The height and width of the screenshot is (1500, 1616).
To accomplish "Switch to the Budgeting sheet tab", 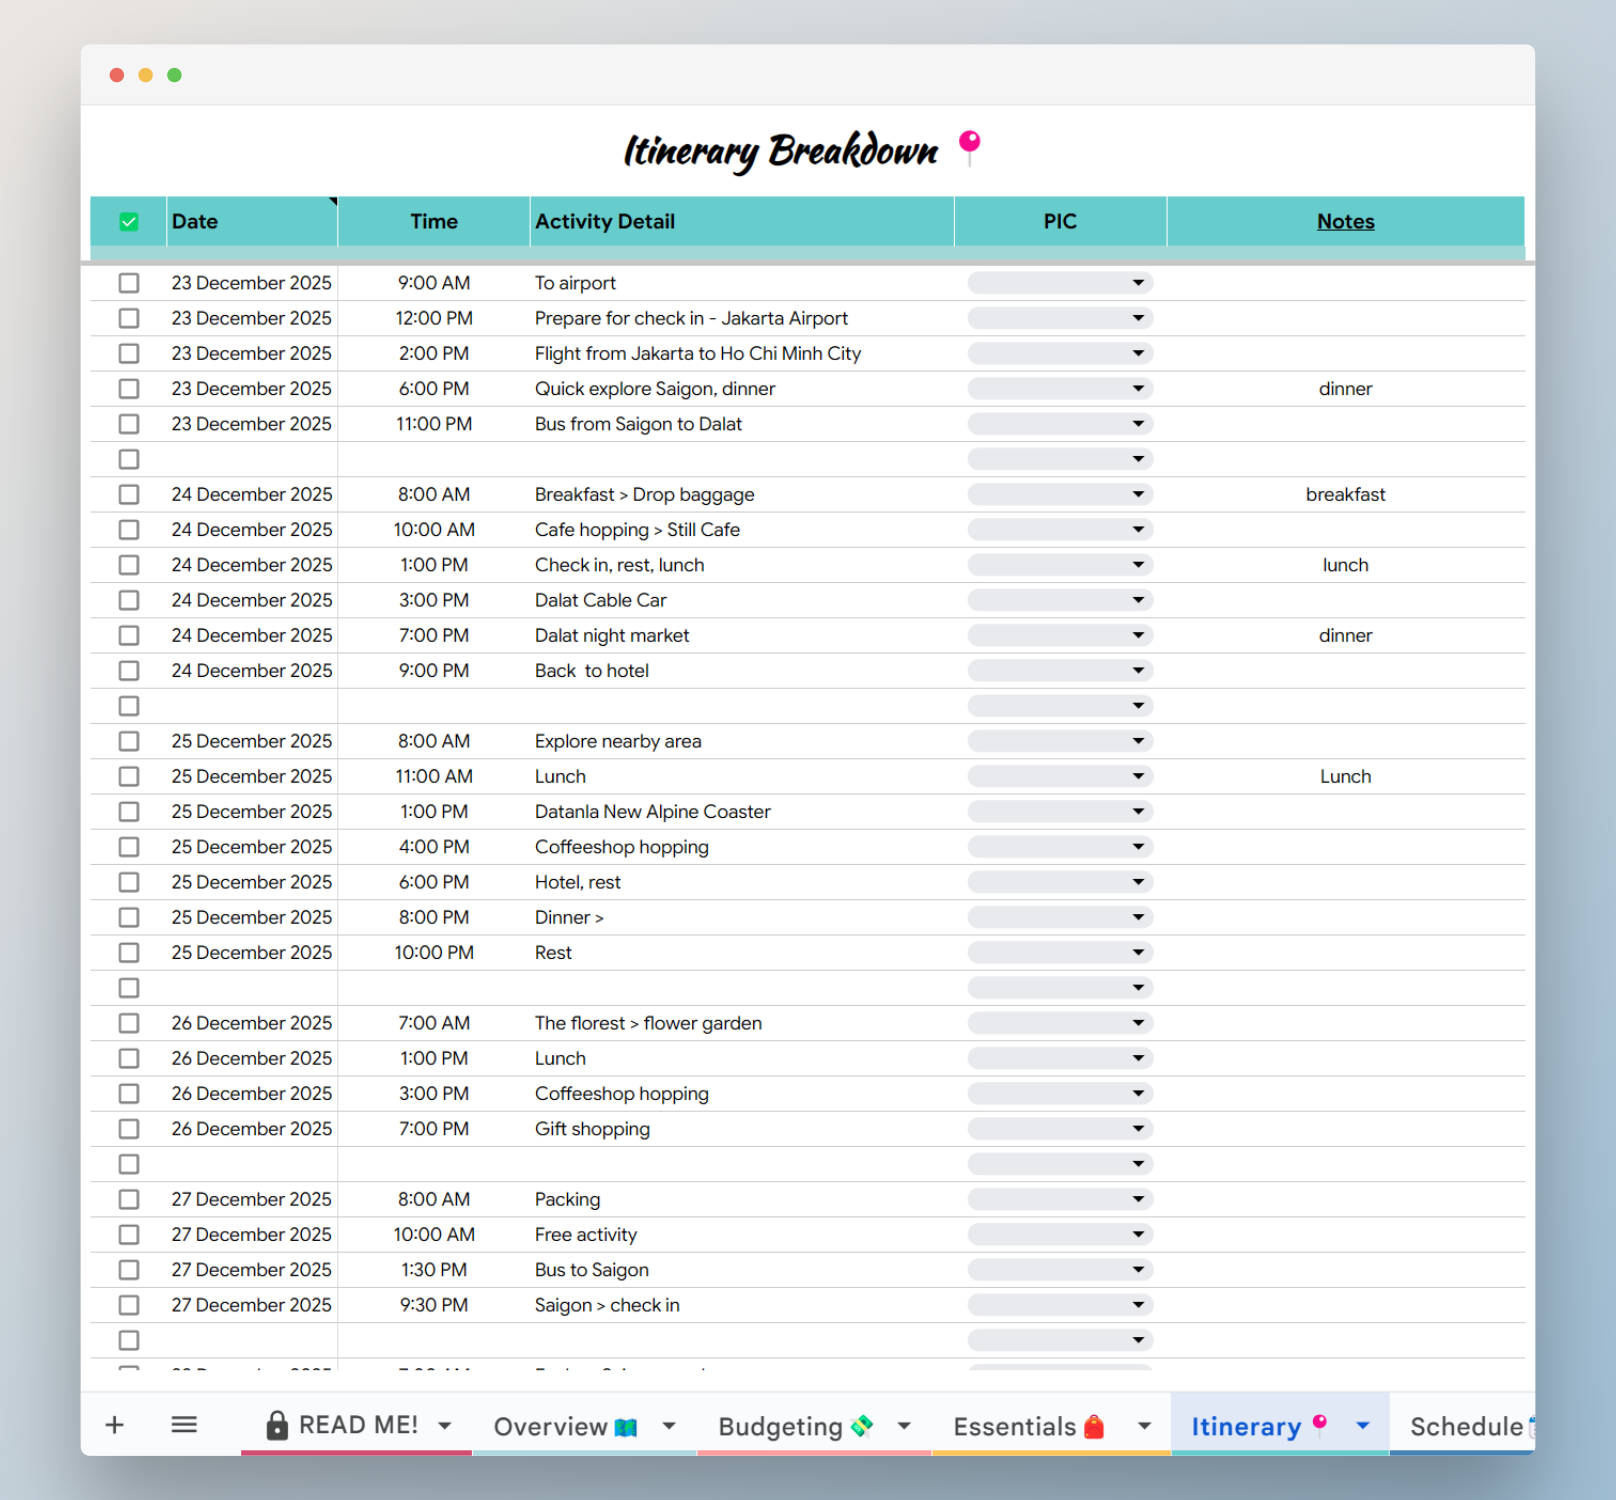I will (x=814, y=1425).
